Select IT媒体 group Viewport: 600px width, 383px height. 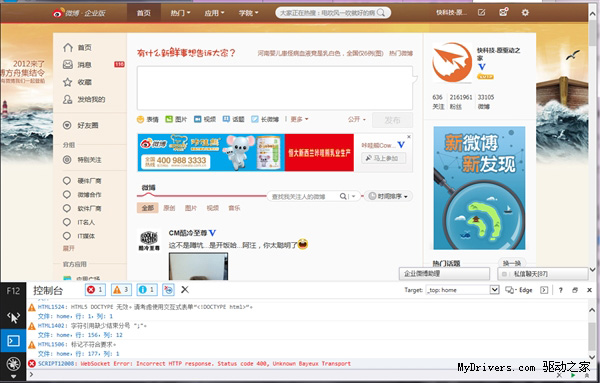(79, 236)
